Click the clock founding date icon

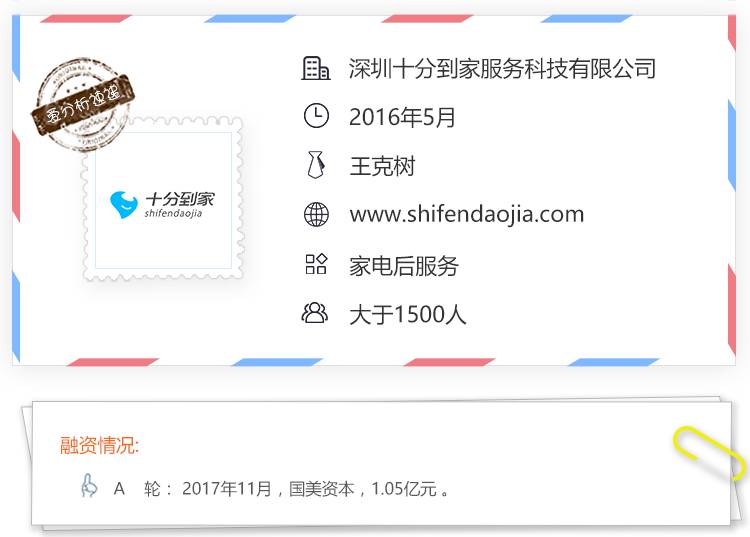point(316,115)
